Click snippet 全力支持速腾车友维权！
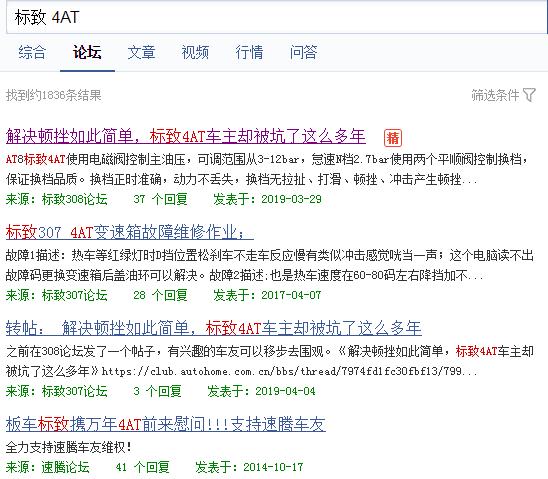 (x=69, y=447)
